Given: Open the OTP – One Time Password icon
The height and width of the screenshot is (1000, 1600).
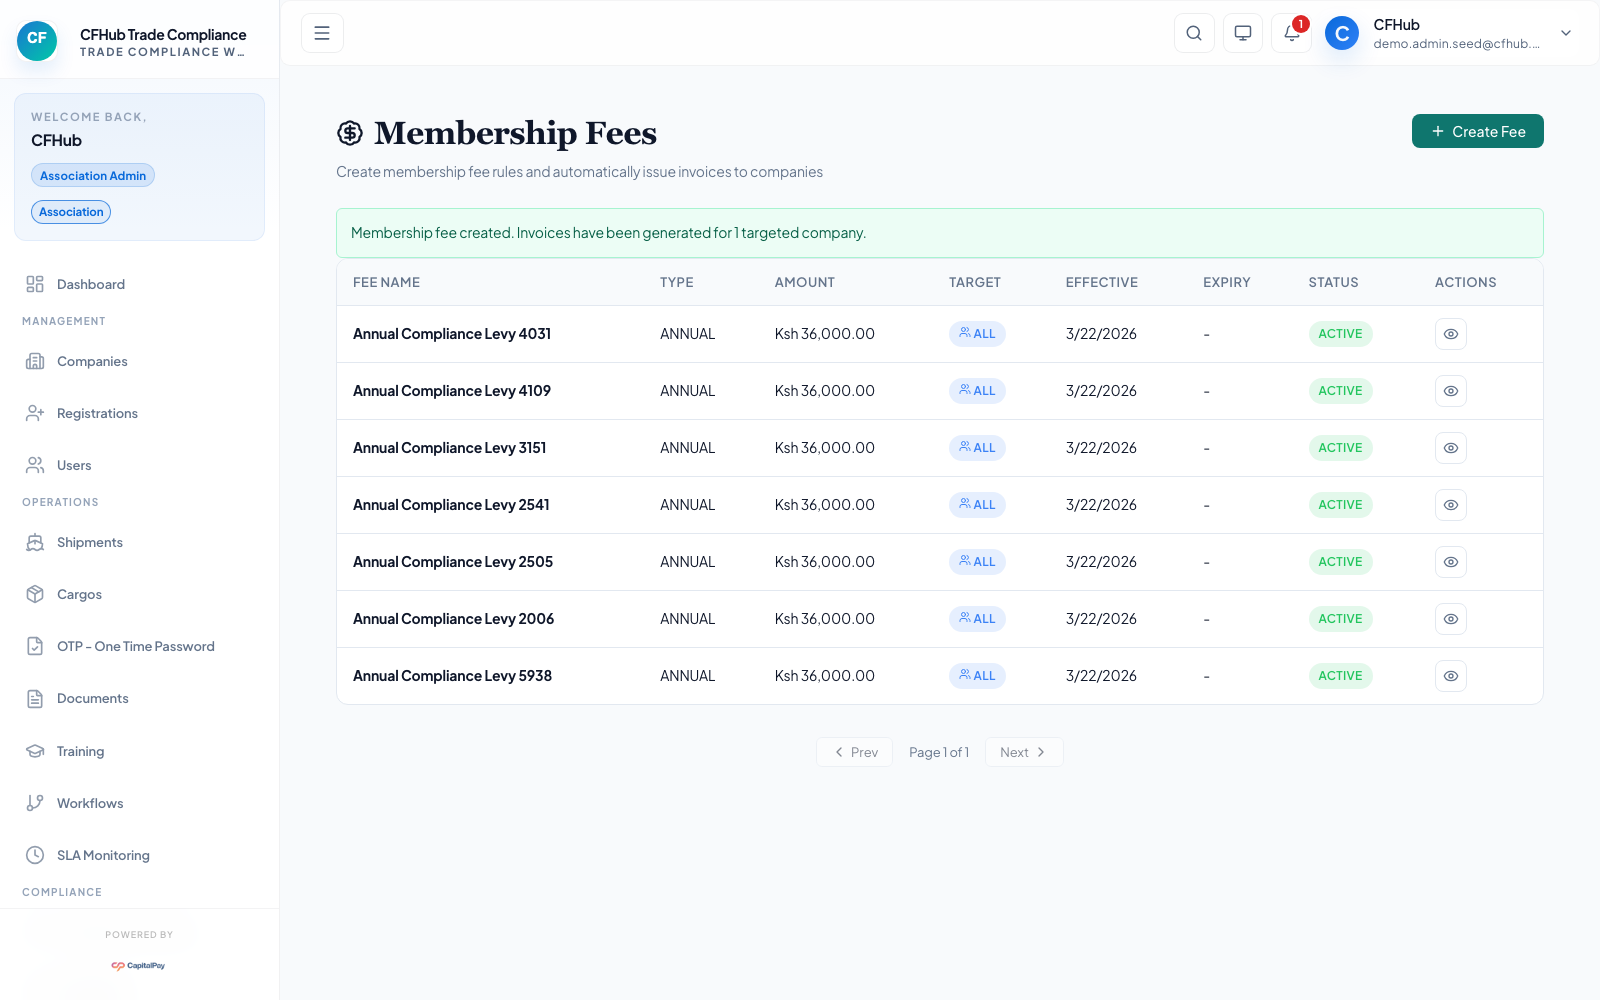Looking at the screenshot, I should [35, 646].
